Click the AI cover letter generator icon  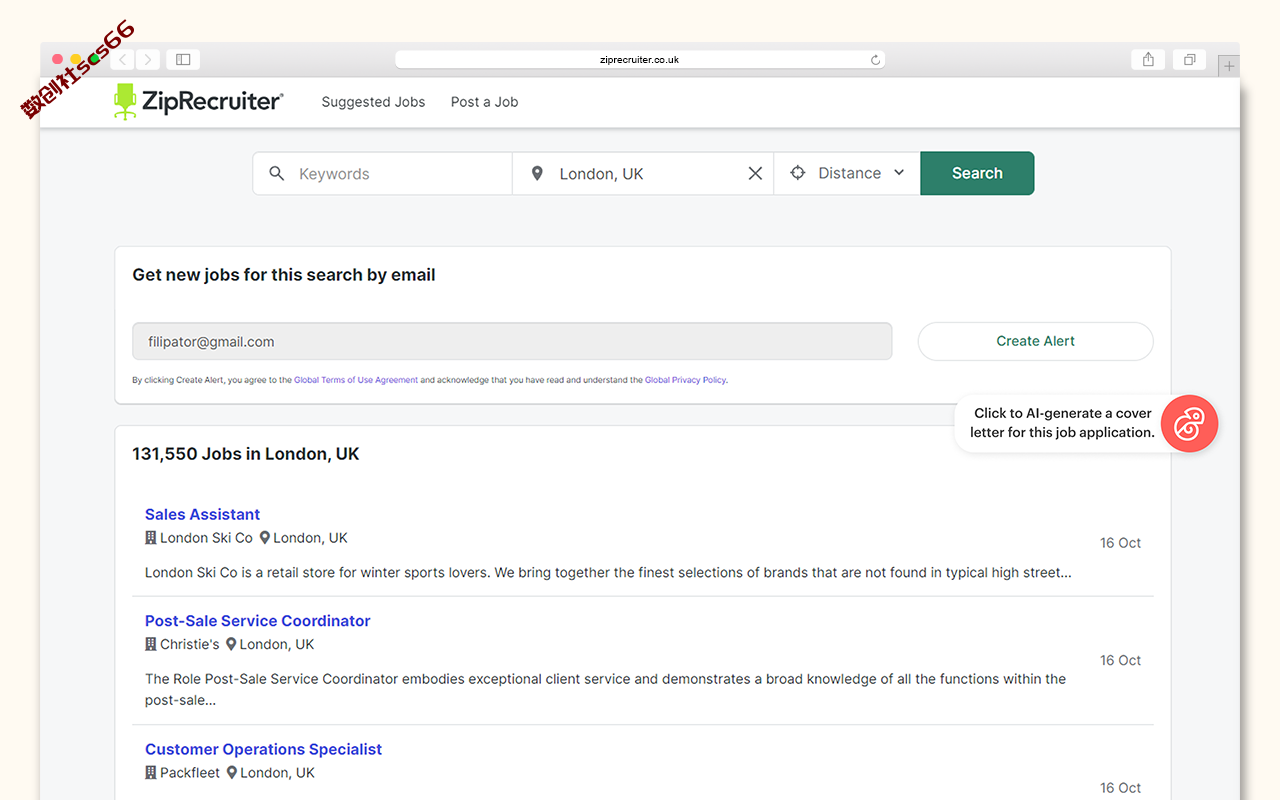pos(1189,423)
